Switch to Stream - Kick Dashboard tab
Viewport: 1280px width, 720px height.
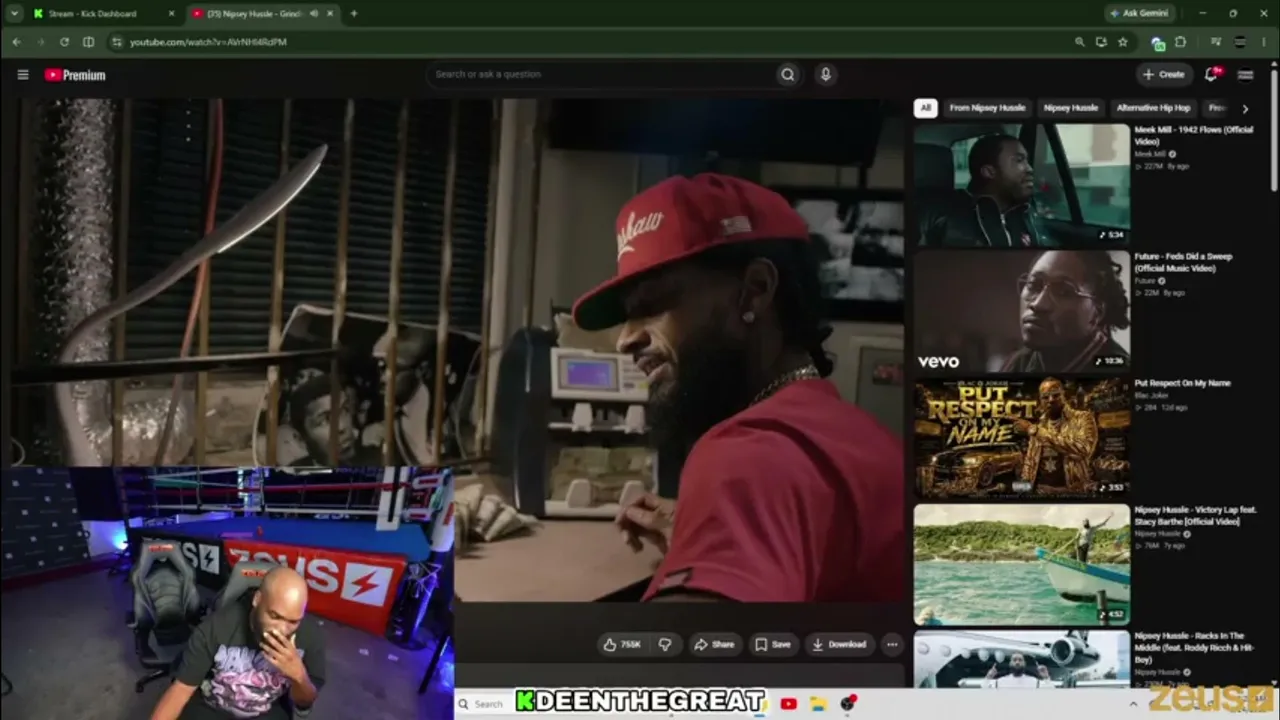click(93, 14)
